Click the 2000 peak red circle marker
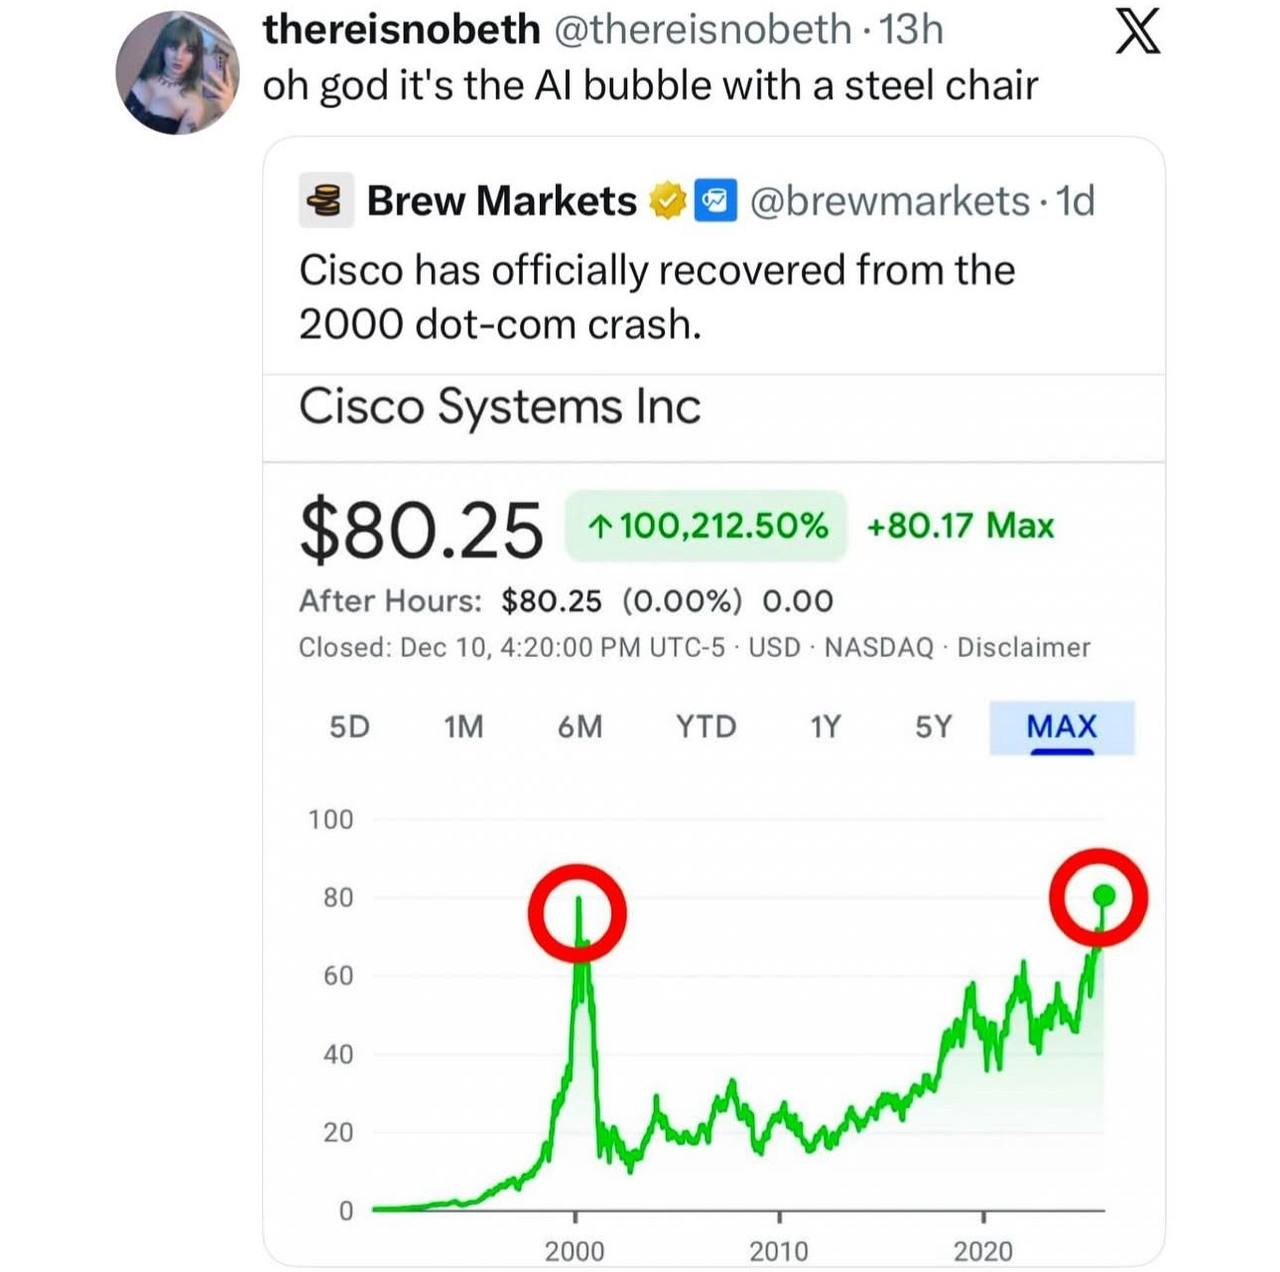Screen dimensions: 1280x1272 pyautogui.click(x=578, y=913)
